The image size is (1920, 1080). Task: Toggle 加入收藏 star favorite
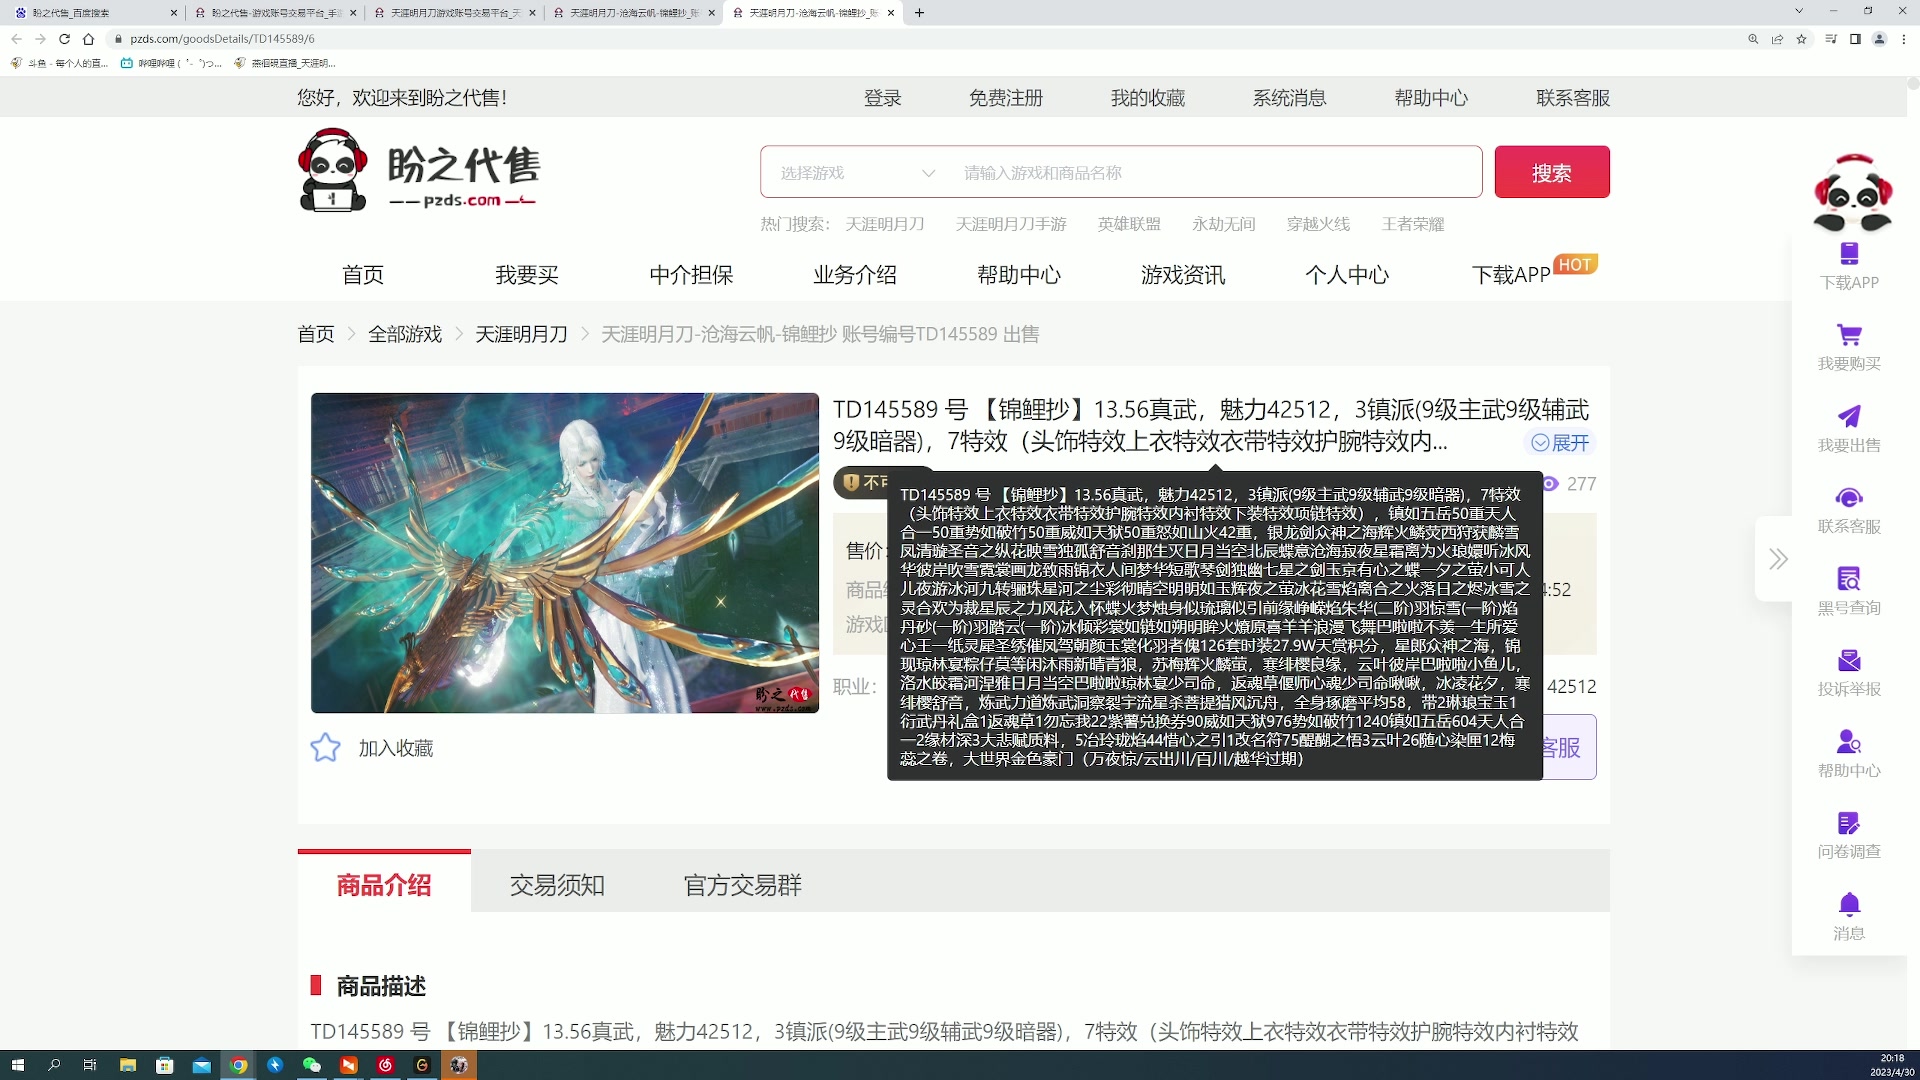tap(326, 748)
